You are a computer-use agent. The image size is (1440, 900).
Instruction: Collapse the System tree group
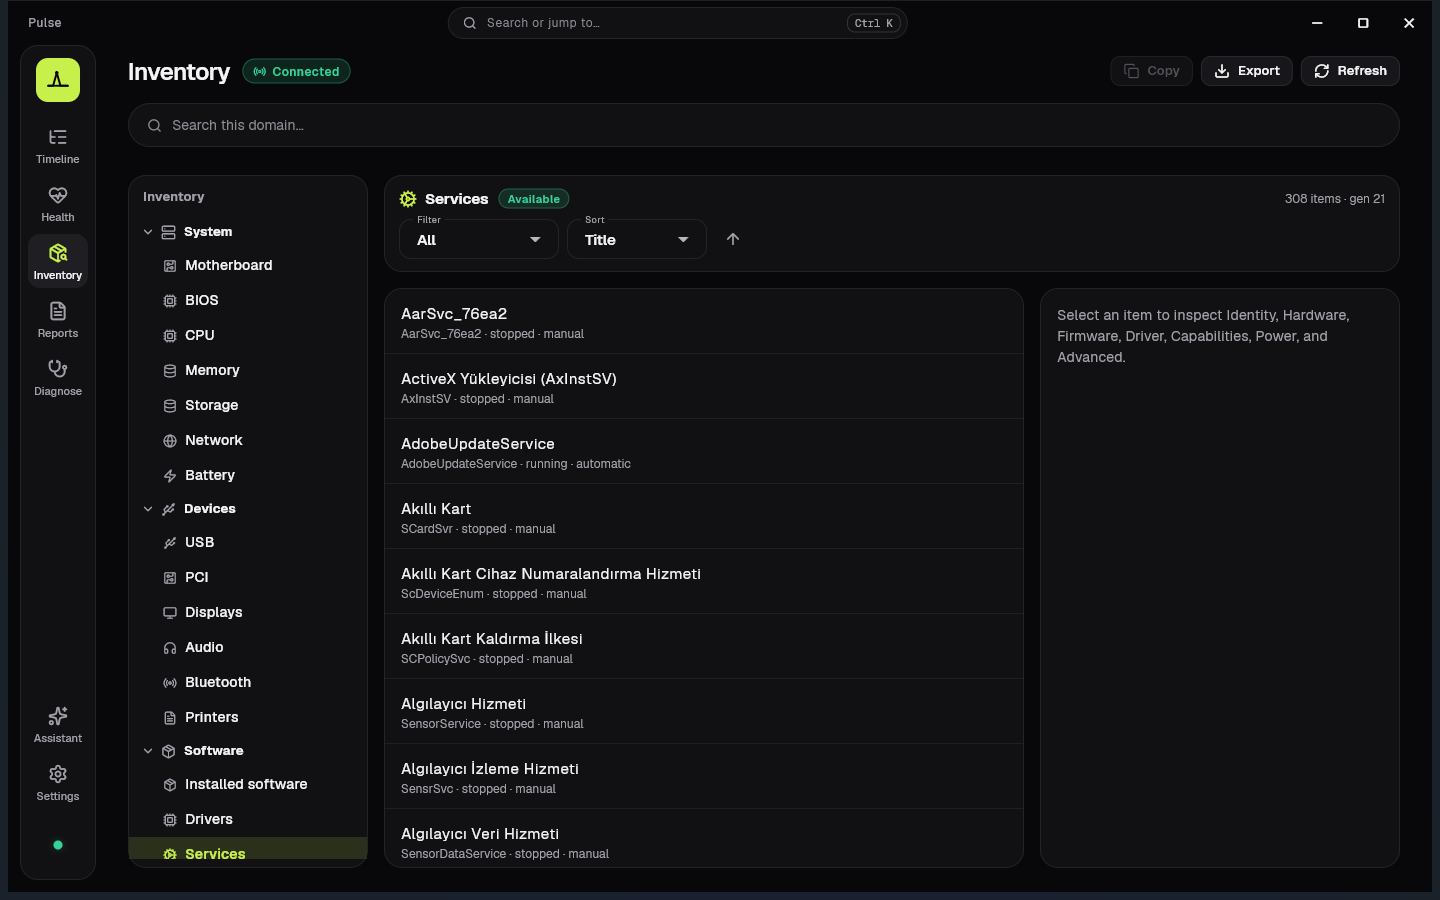tap(148, 232)
